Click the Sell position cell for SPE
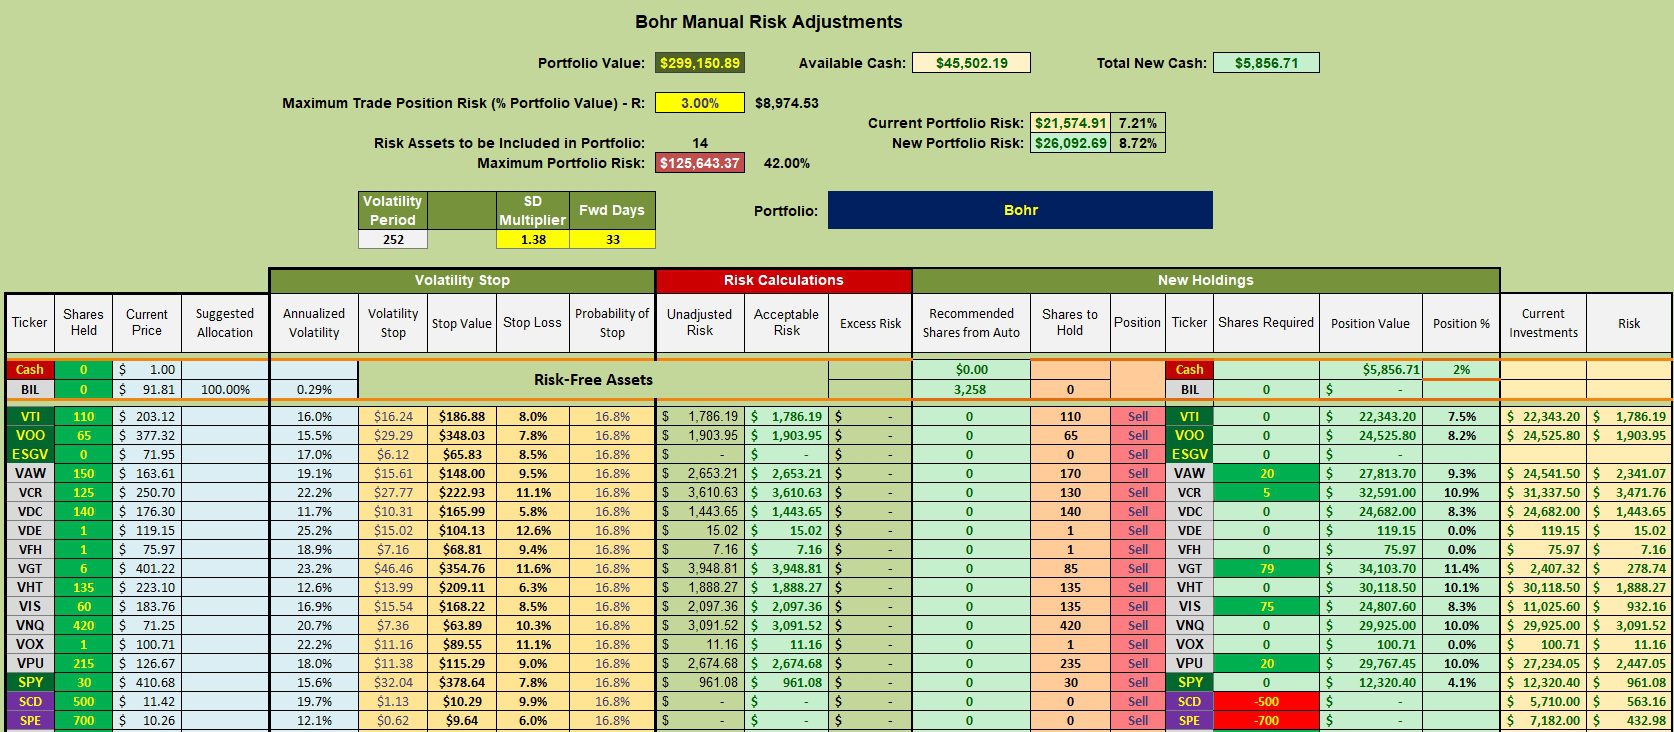This screenshot has height=732, width=1674. pos(1138,721)
